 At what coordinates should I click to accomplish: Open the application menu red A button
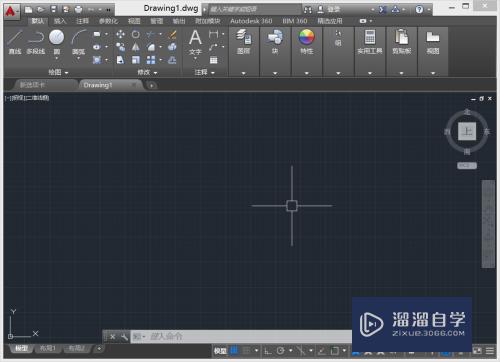[11, 11]
